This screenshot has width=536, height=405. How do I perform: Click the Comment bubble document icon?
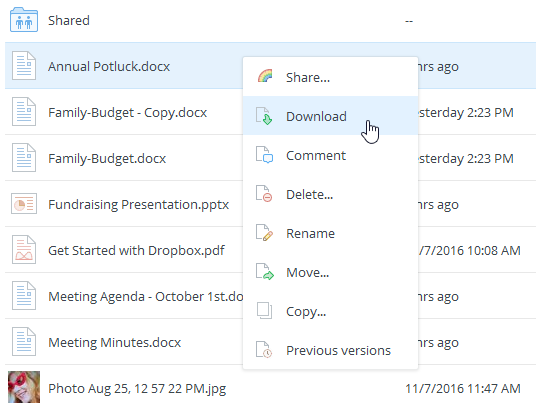pyautogui.click(x=264, y=155)
